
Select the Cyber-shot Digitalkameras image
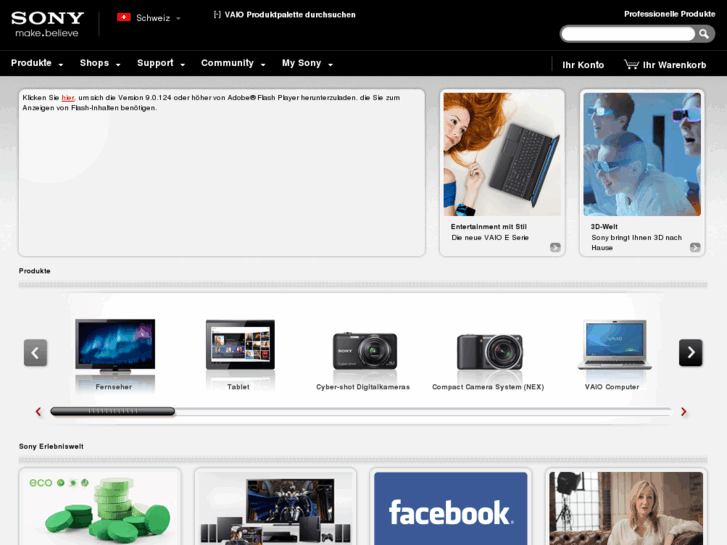click(x=365, y=351)
